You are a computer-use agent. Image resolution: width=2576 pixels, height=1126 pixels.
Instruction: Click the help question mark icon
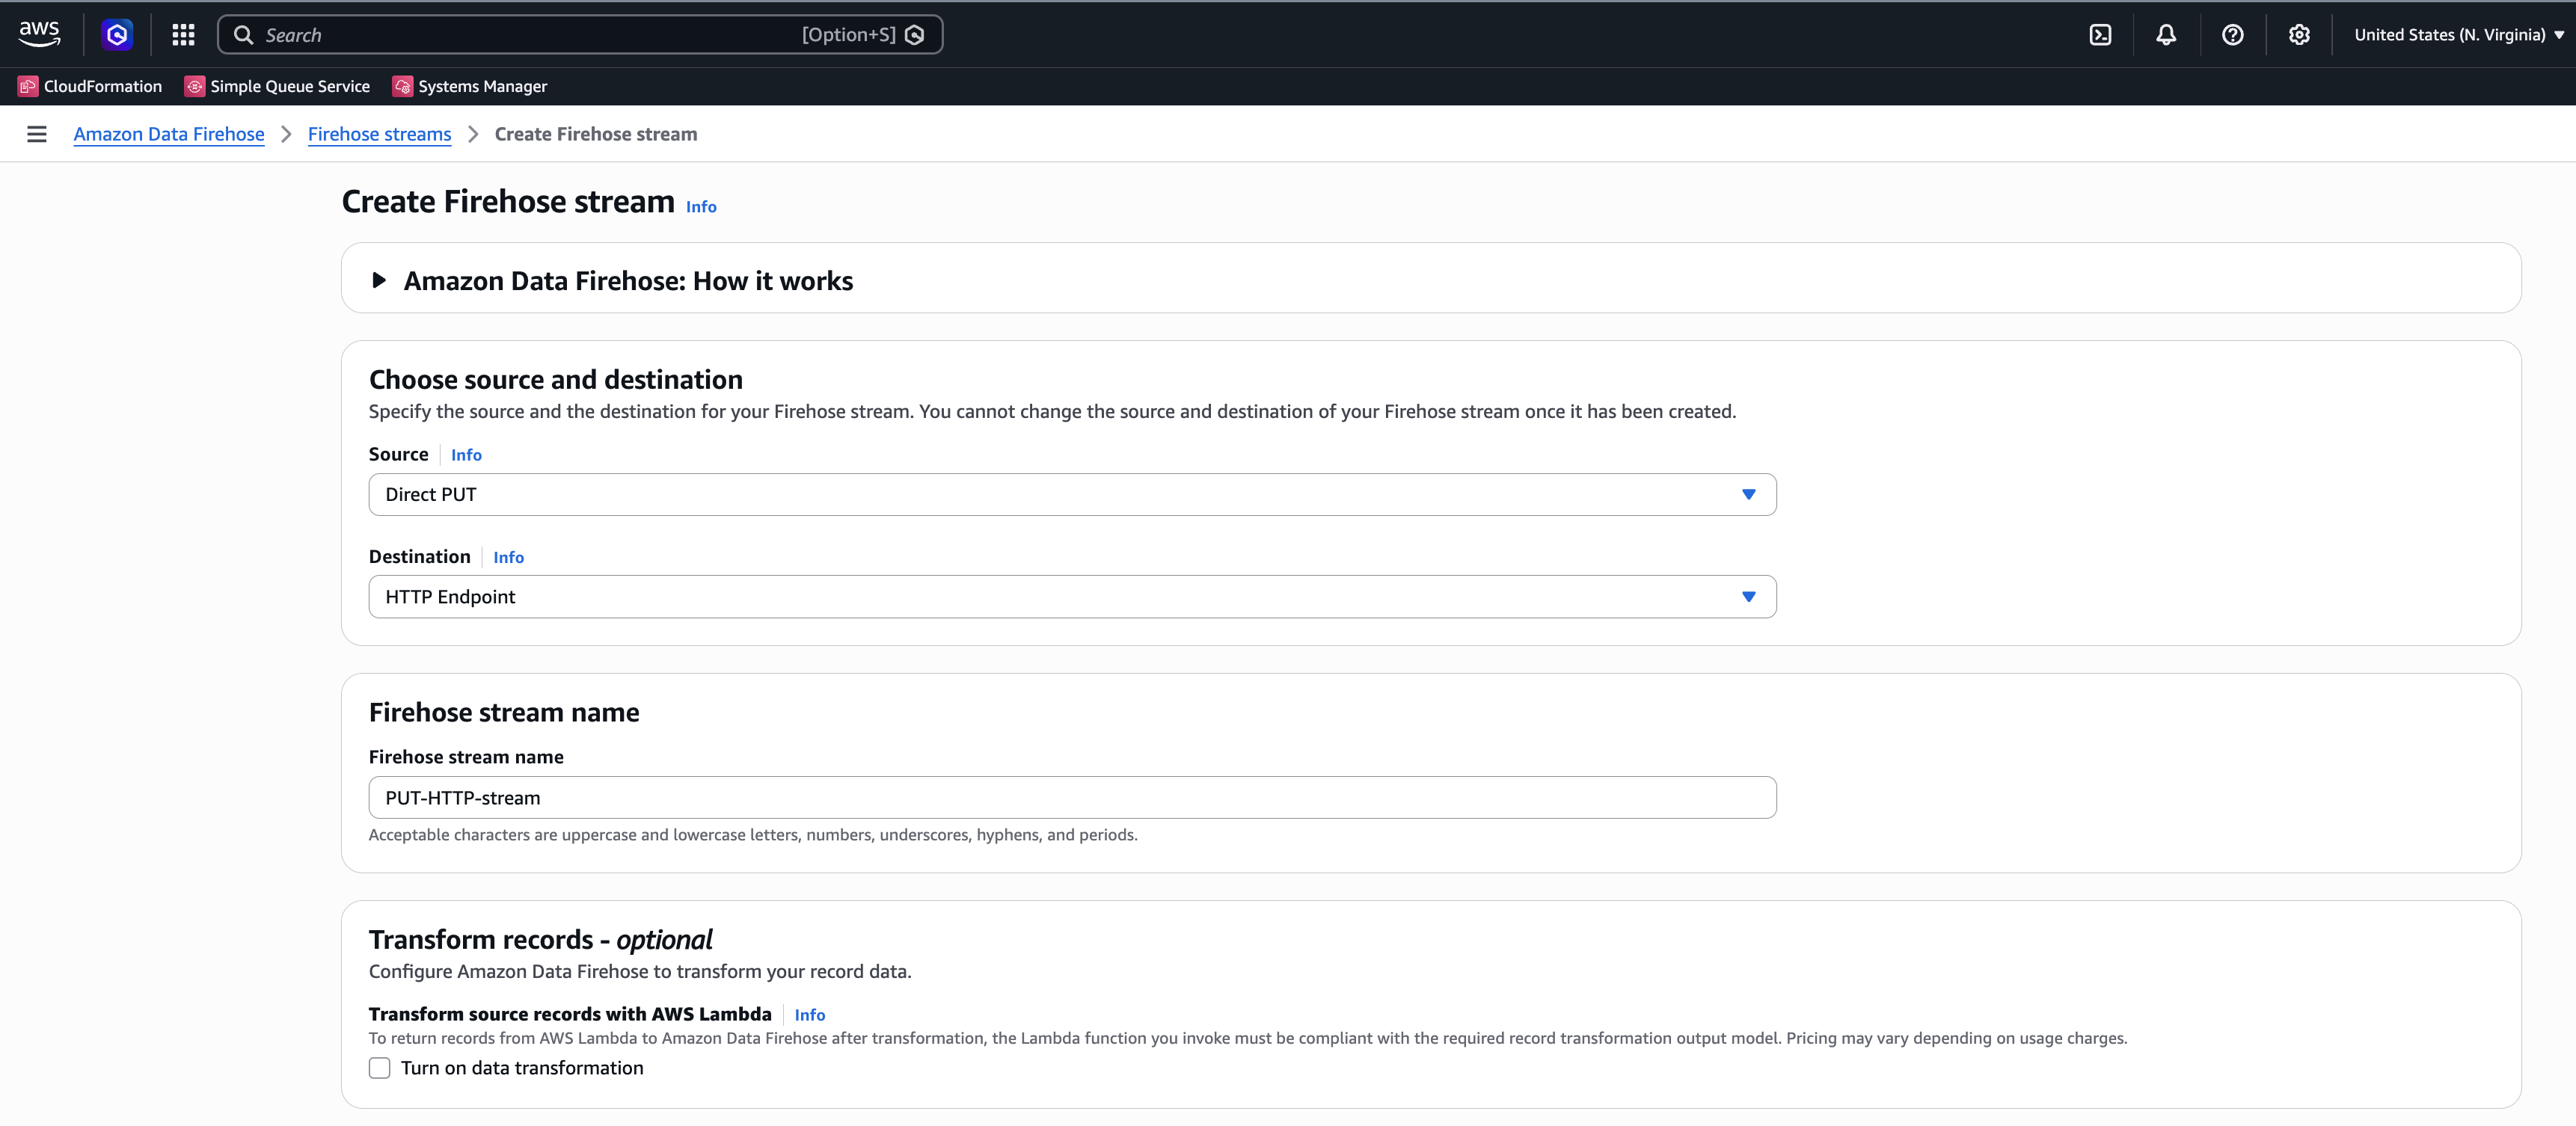click(2232, 34)
